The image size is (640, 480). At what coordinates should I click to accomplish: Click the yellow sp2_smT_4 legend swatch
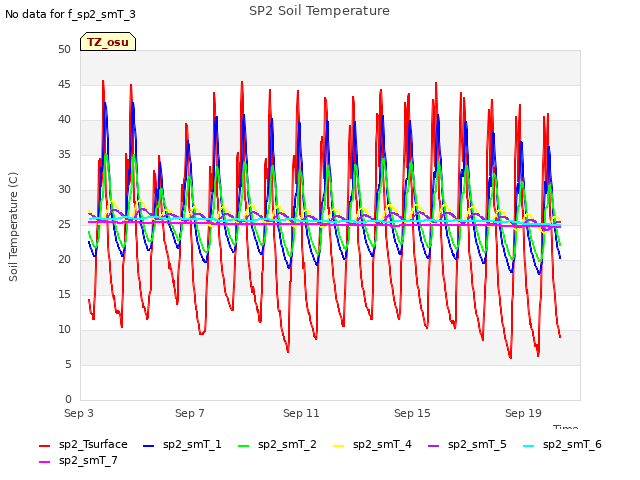point(339,446)
